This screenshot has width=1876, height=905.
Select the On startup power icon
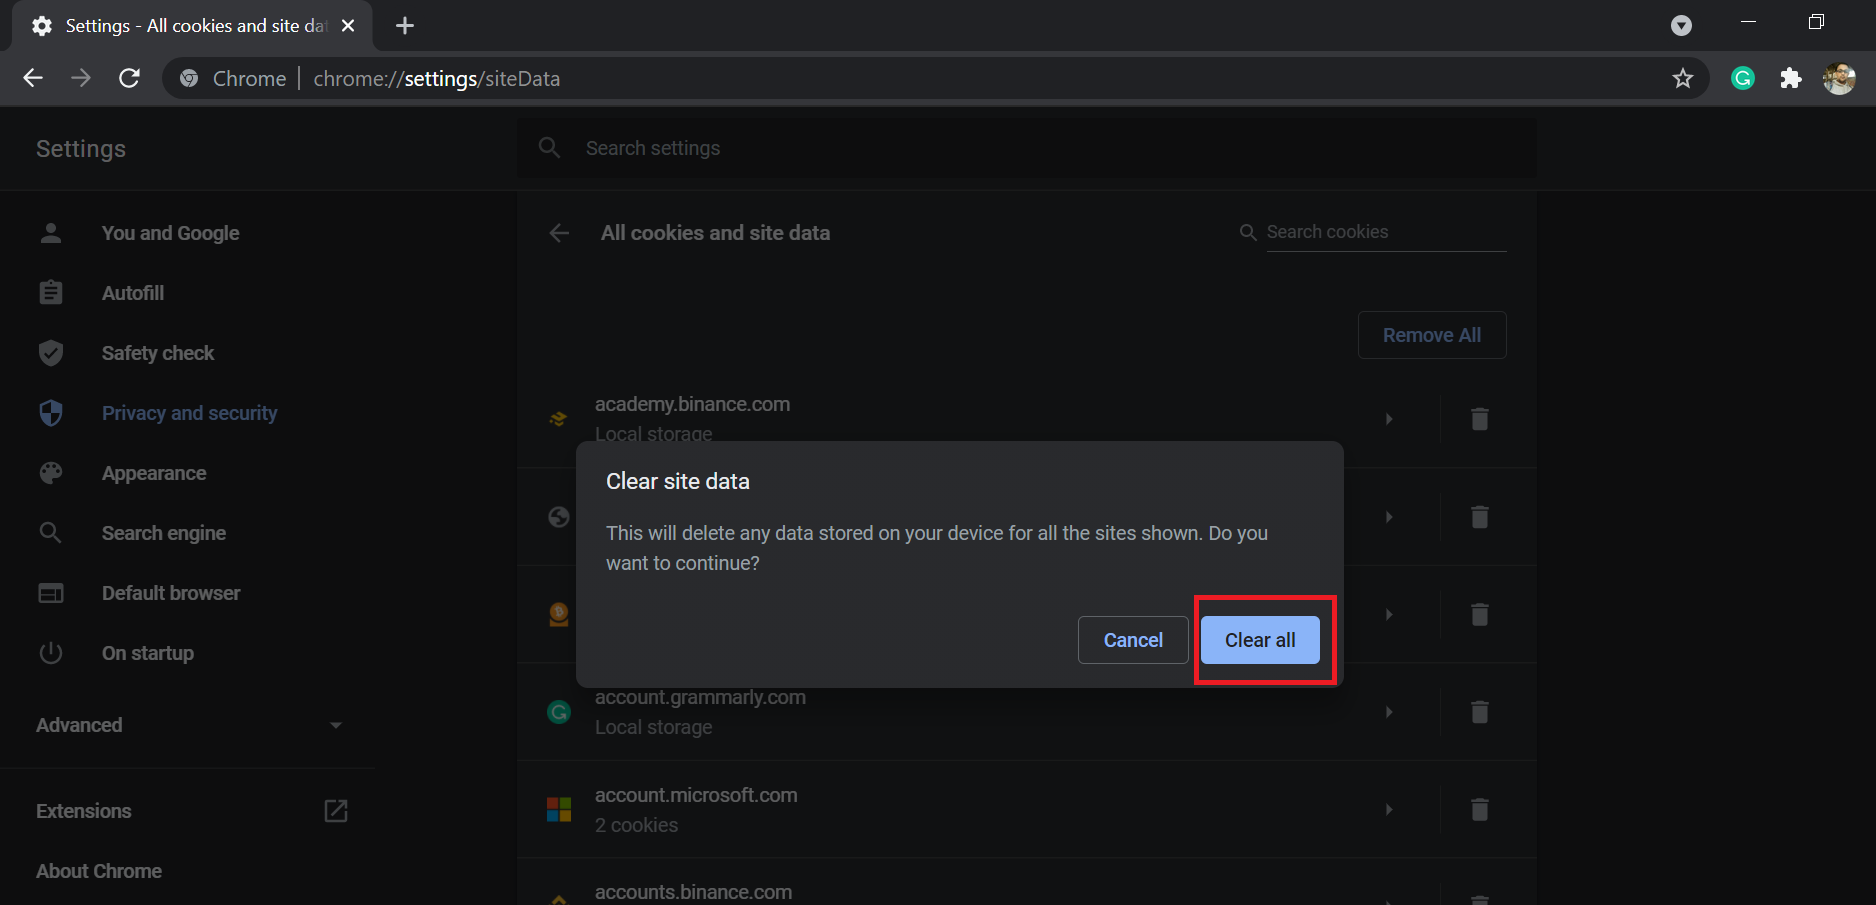click(x=50, y=652)
